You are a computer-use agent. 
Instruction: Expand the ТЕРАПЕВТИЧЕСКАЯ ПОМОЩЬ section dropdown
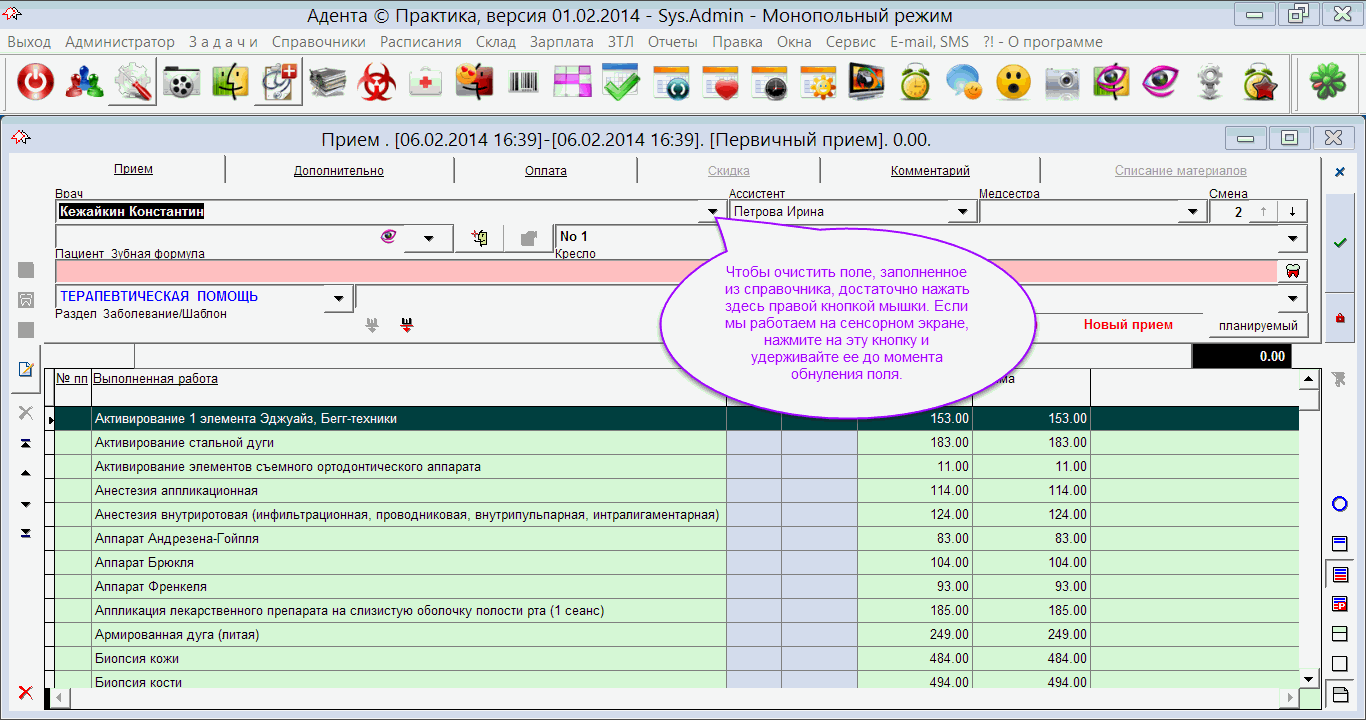[339, 298]
